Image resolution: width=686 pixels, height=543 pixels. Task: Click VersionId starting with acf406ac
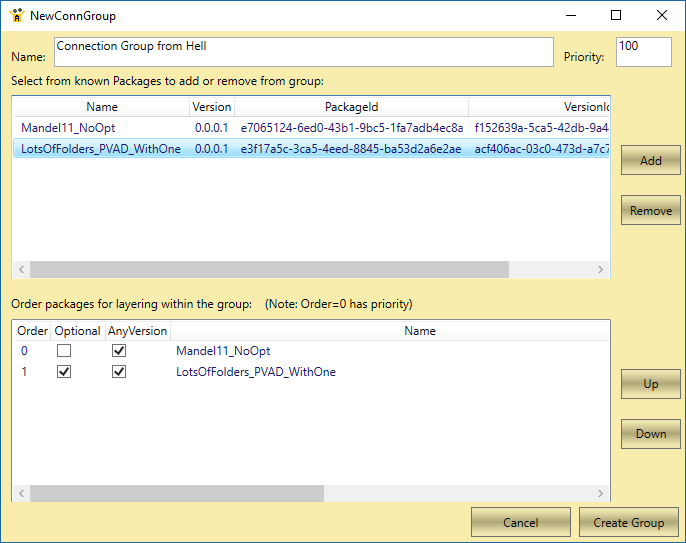tap(542, 149)
